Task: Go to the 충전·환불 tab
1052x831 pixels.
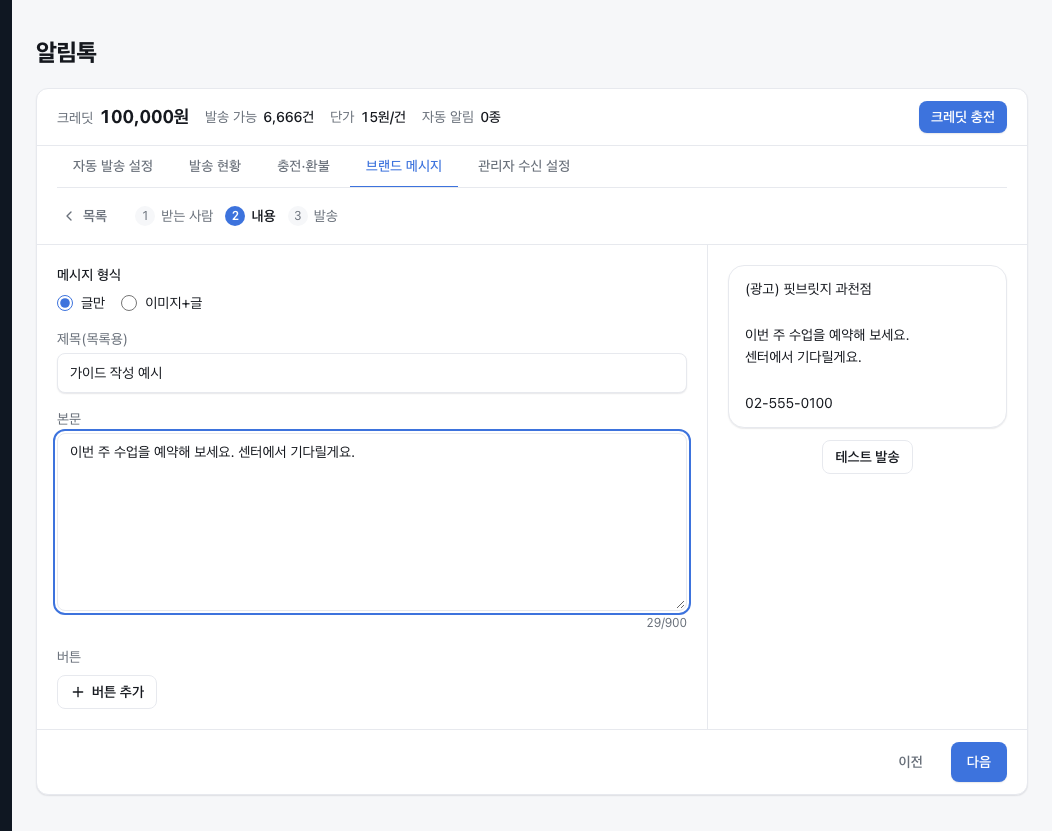Action: pos(303,166)
